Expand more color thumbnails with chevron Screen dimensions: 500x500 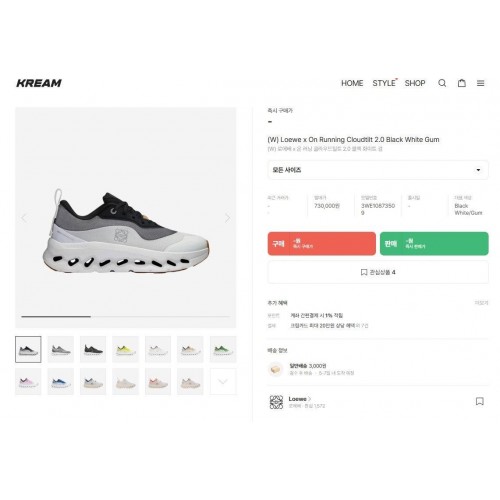[x=223, y=381]
